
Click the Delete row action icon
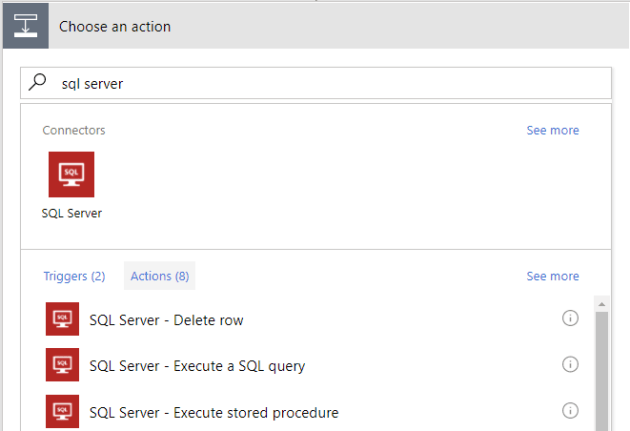[x=62, y=320]
